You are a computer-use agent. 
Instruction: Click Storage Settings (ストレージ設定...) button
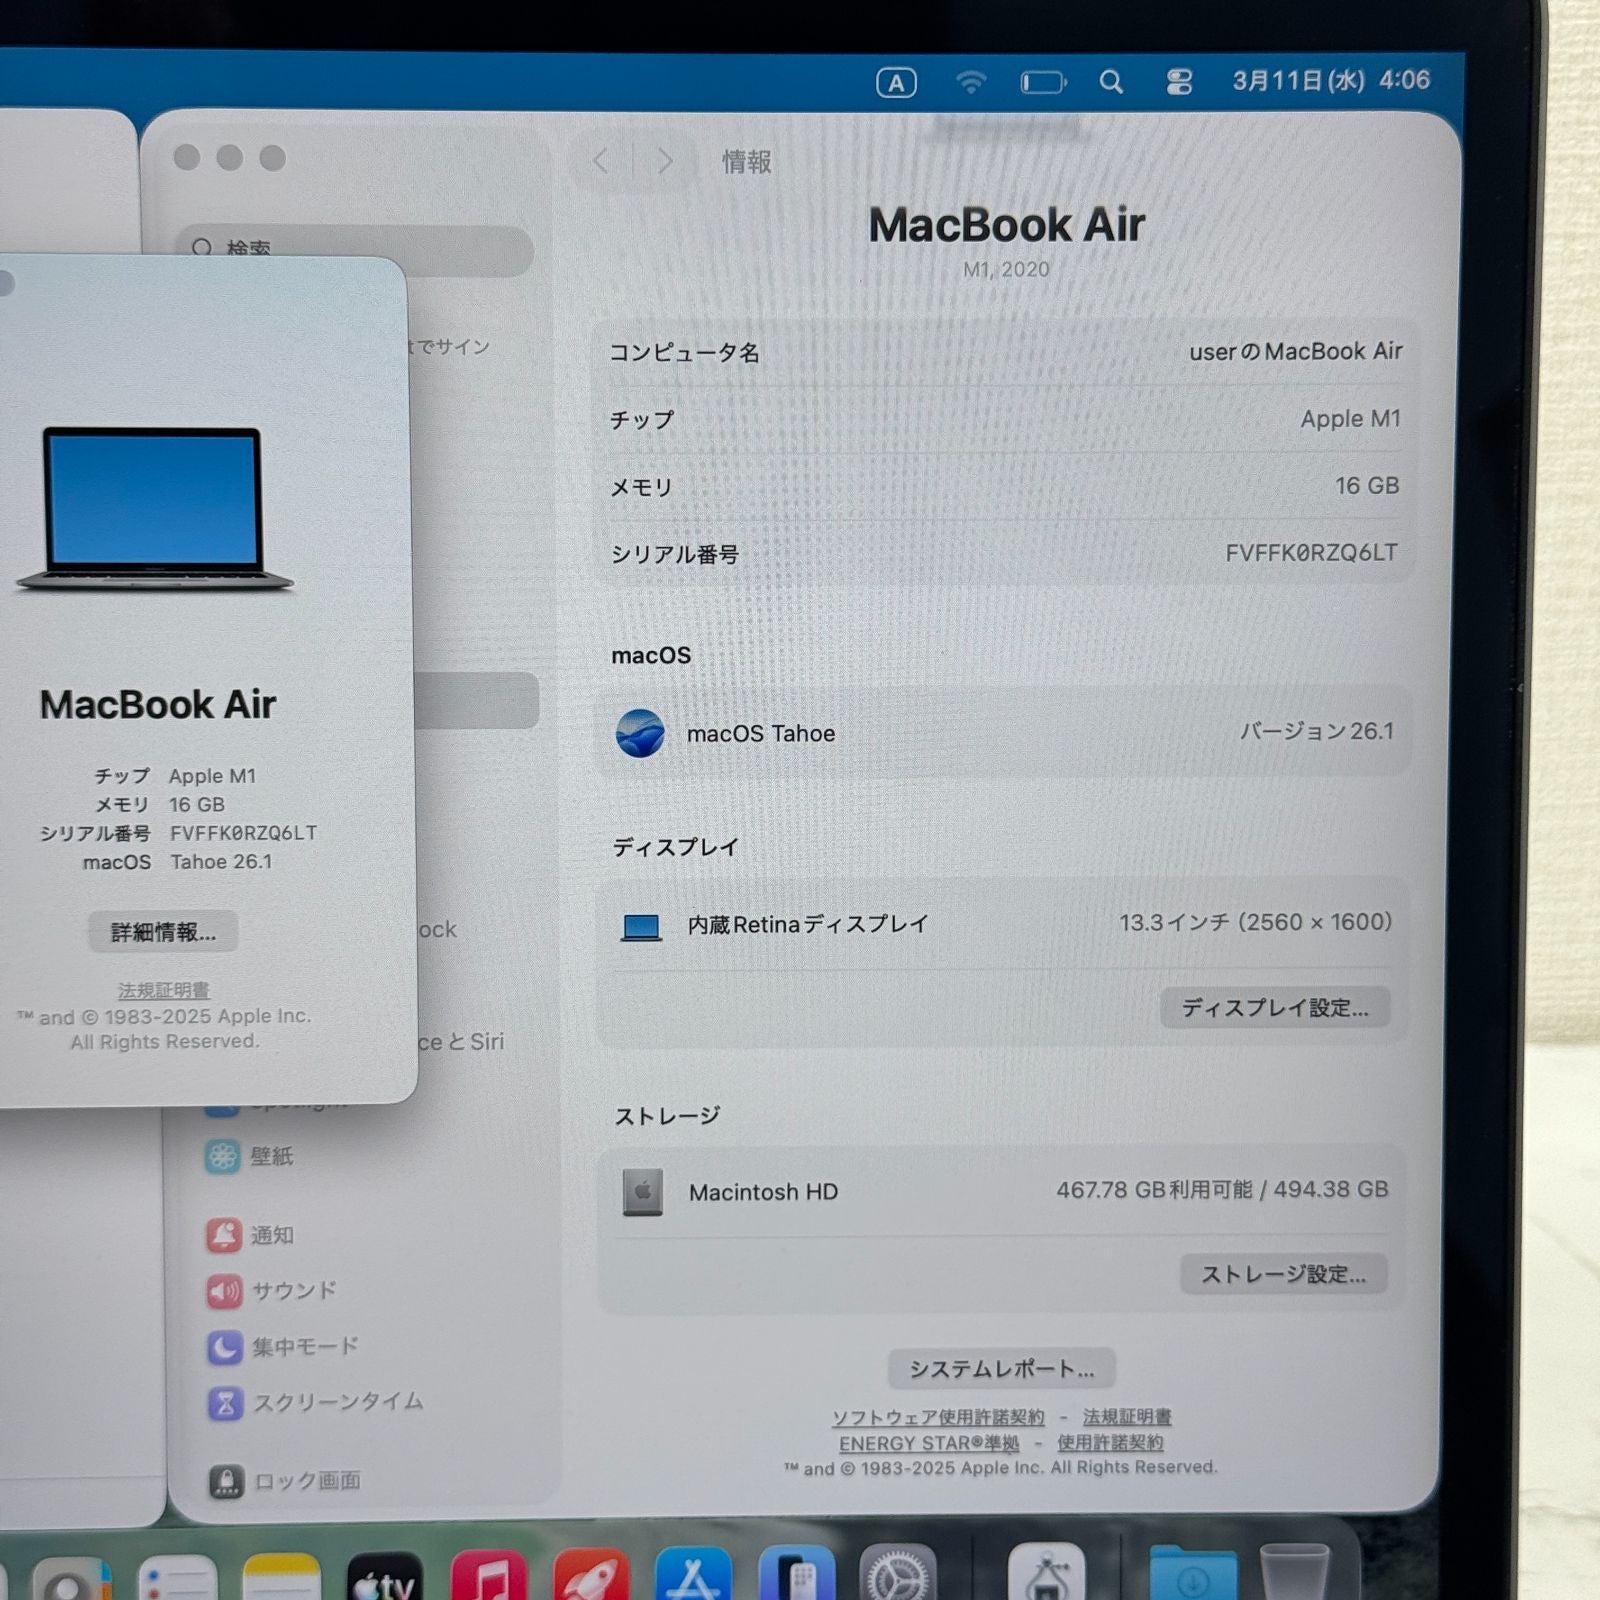pyautogui.click(x=1283, y=1274)
